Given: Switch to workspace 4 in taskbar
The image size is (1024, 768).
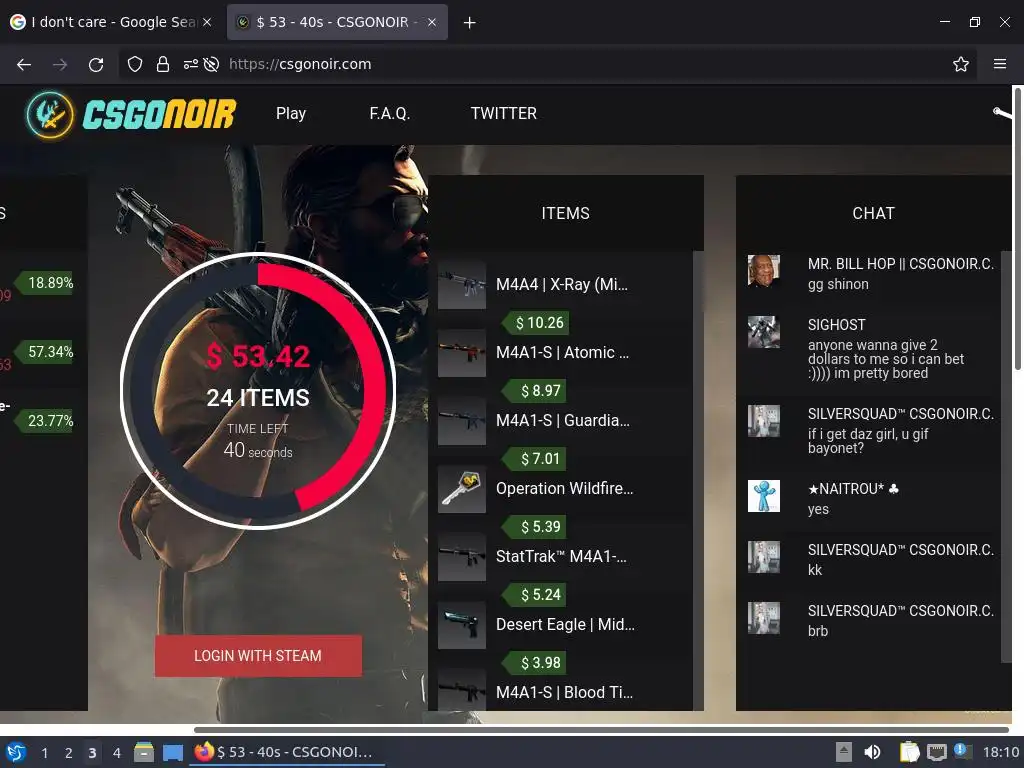Looking at the screenshot, I should [x=116, y=753].
